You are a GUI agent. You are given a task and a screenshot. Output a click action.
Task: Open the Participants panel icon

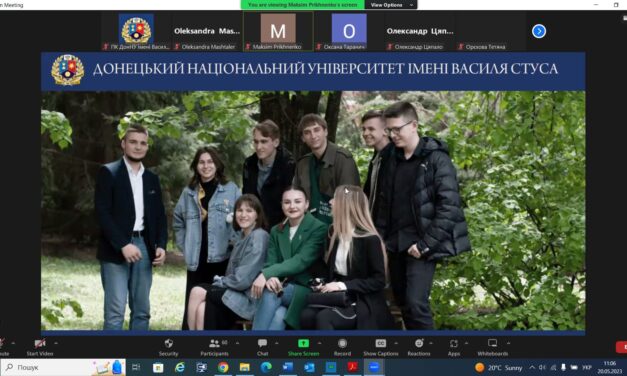[215, 343]
